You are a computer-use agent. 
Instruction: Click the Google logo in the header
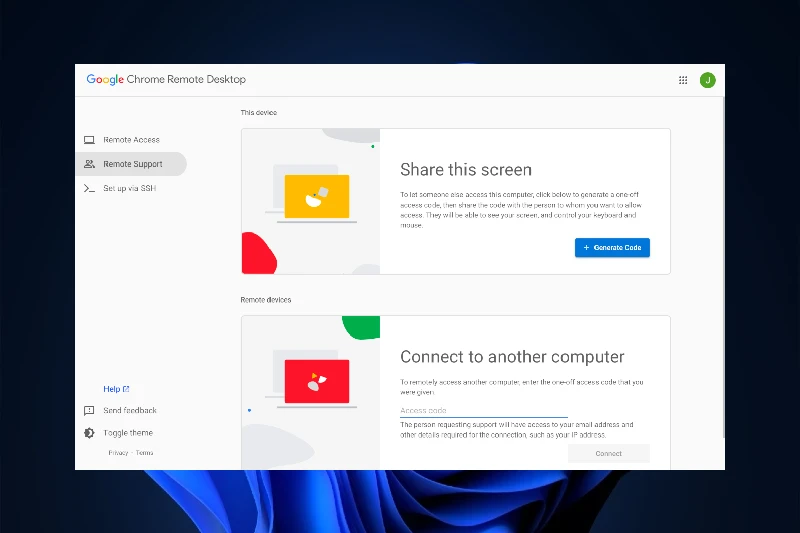click(x=105, y=80)
